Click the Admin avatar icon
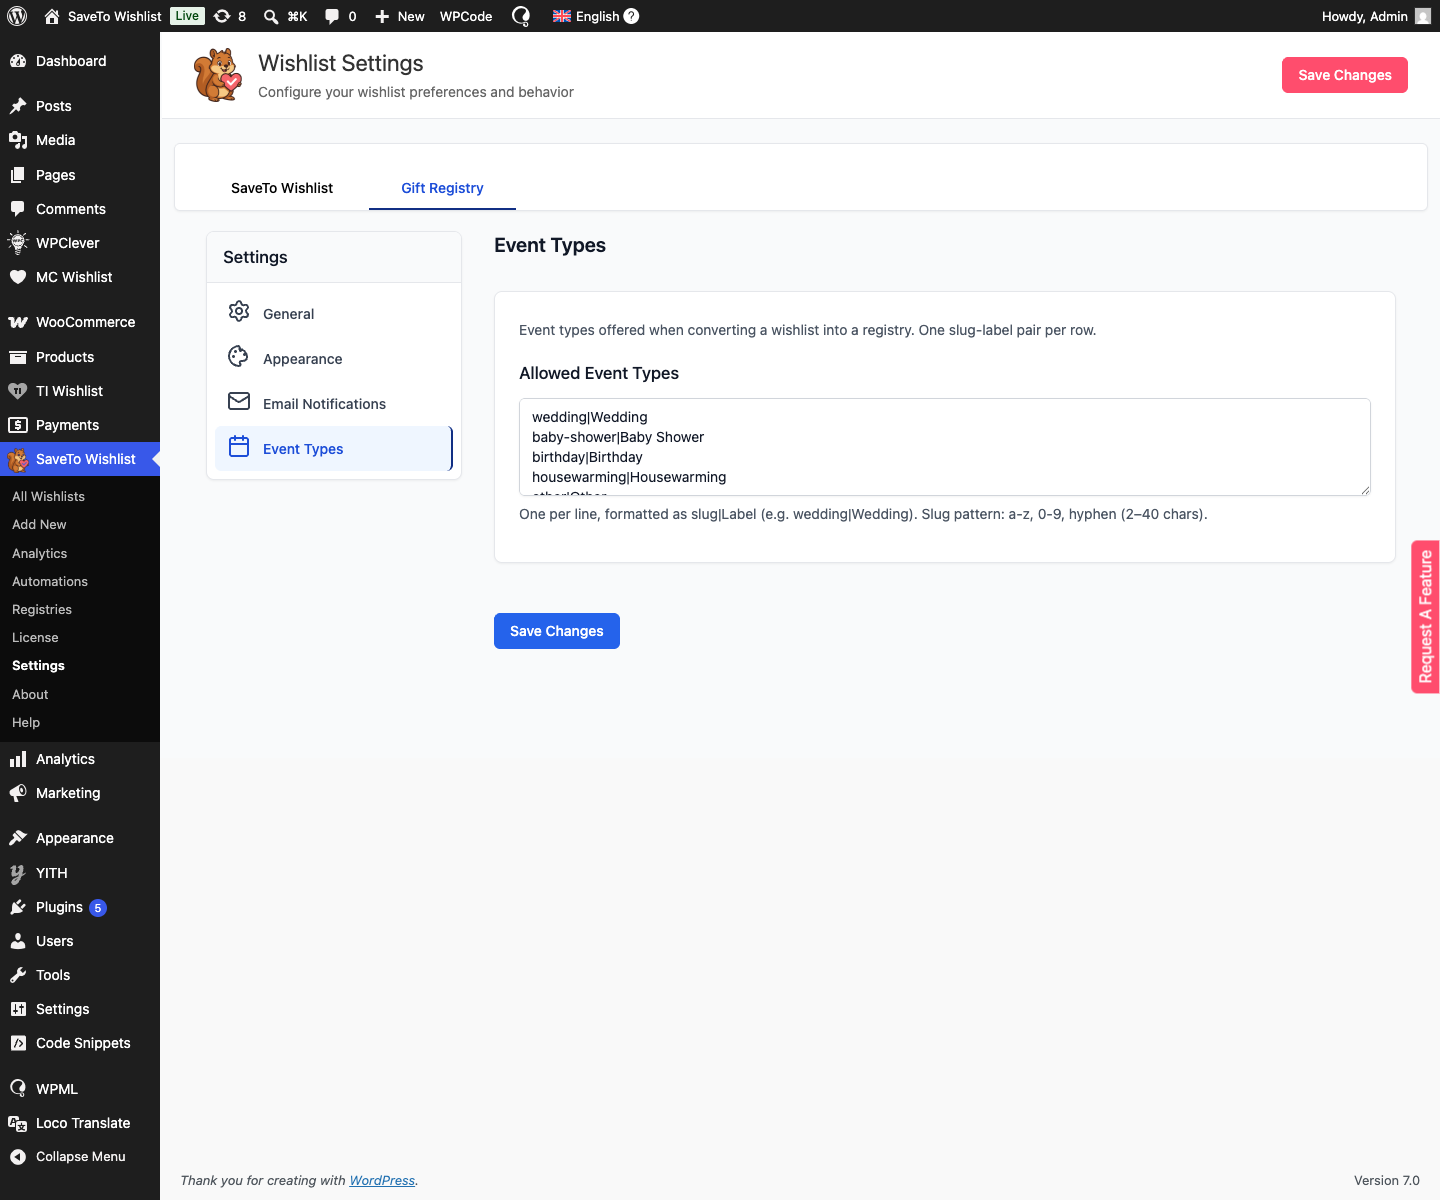Viewport: 1440px width, 1200px height. pos(1423,16)
